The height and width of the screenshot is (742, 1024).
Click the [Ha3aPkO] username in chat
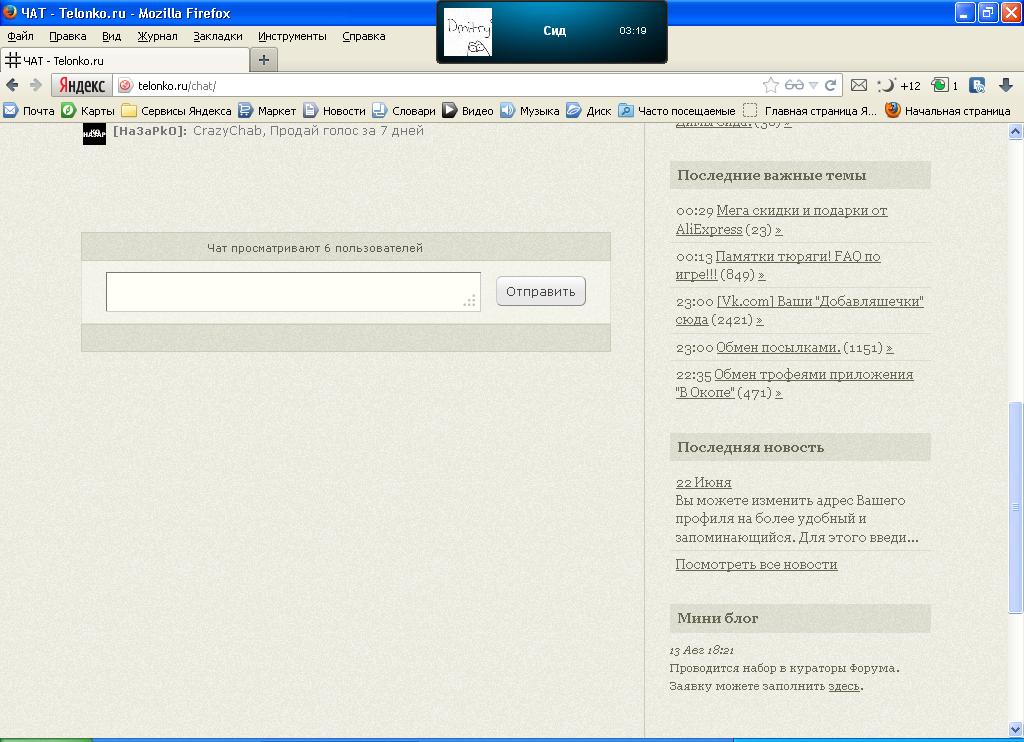150,131
